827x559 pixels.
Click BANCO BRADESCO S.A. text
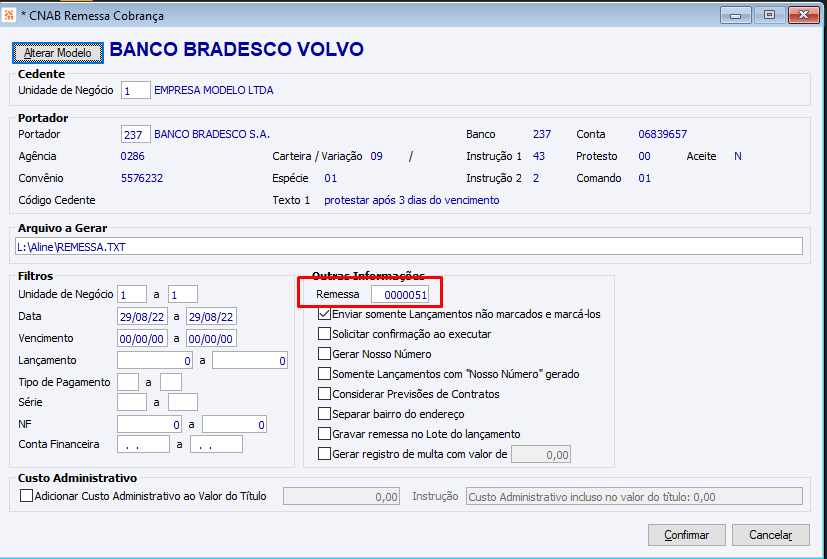(x=212, y=134)
